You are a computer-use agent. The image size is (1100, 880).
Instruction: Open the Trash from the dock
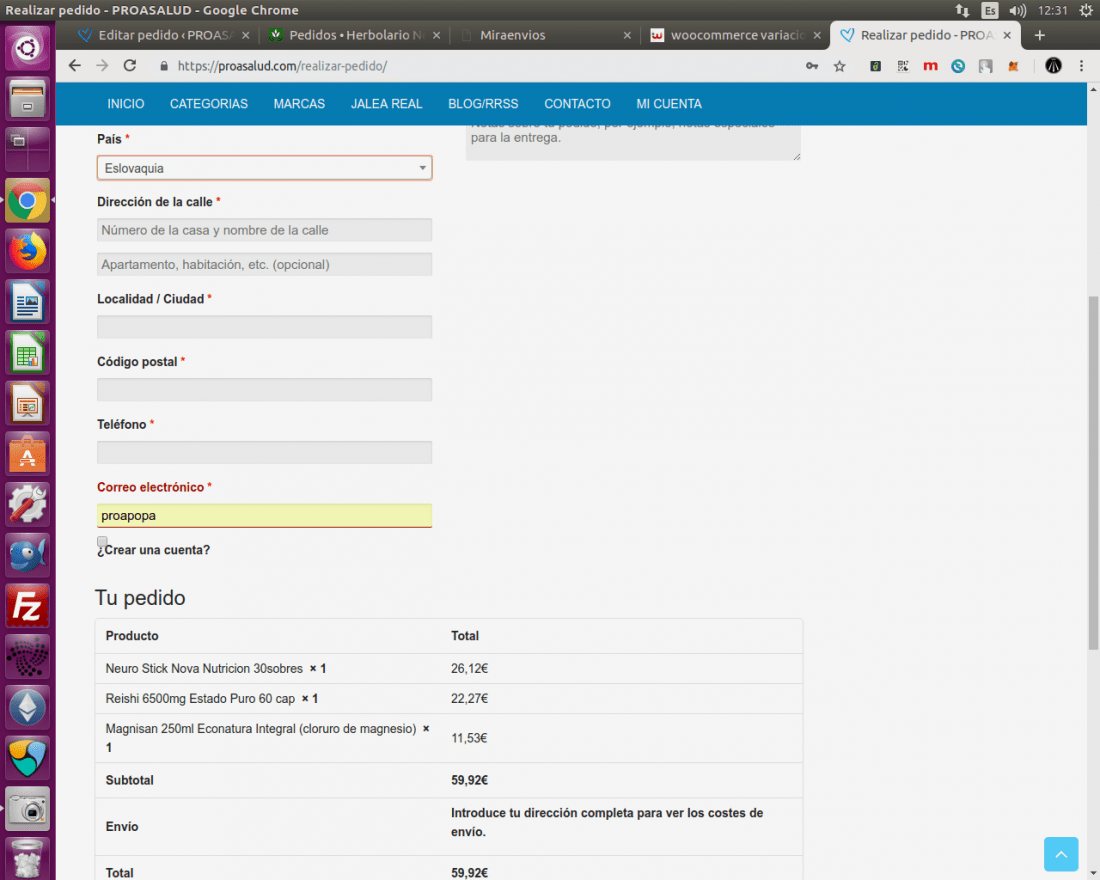tap(27, 858)
